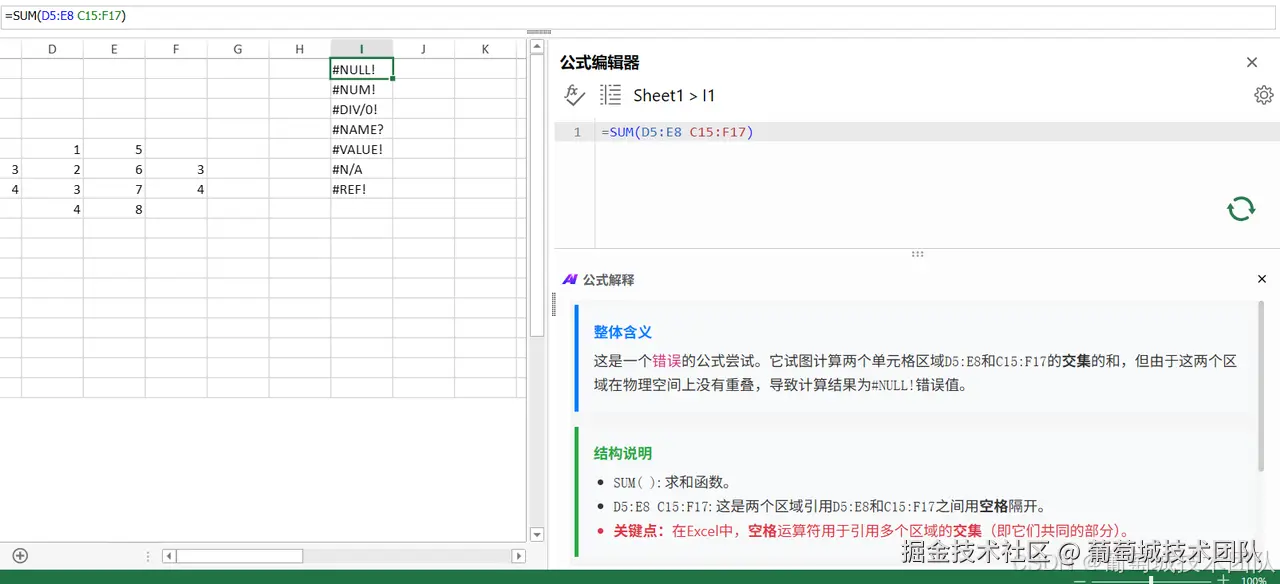Select the #VALUE! cell
Image resolution: width=1280 pixels, height=584 pixels.
click(362, 149)
